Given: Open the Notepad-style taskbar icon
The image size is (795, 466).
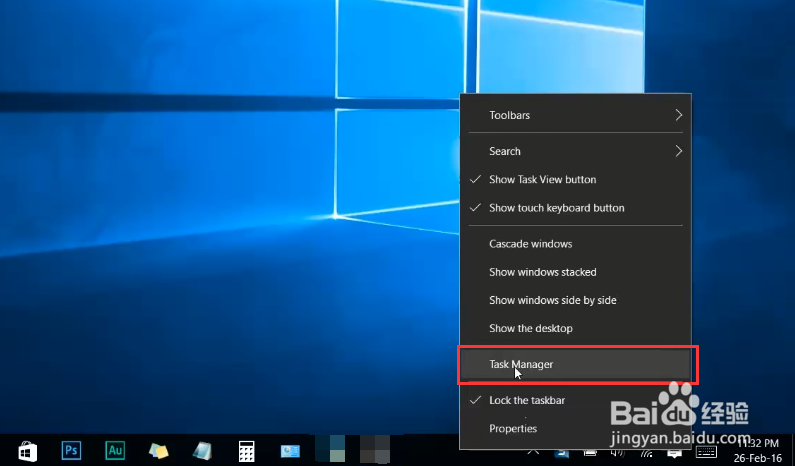Looking at the screenshot, I should 202,451.
